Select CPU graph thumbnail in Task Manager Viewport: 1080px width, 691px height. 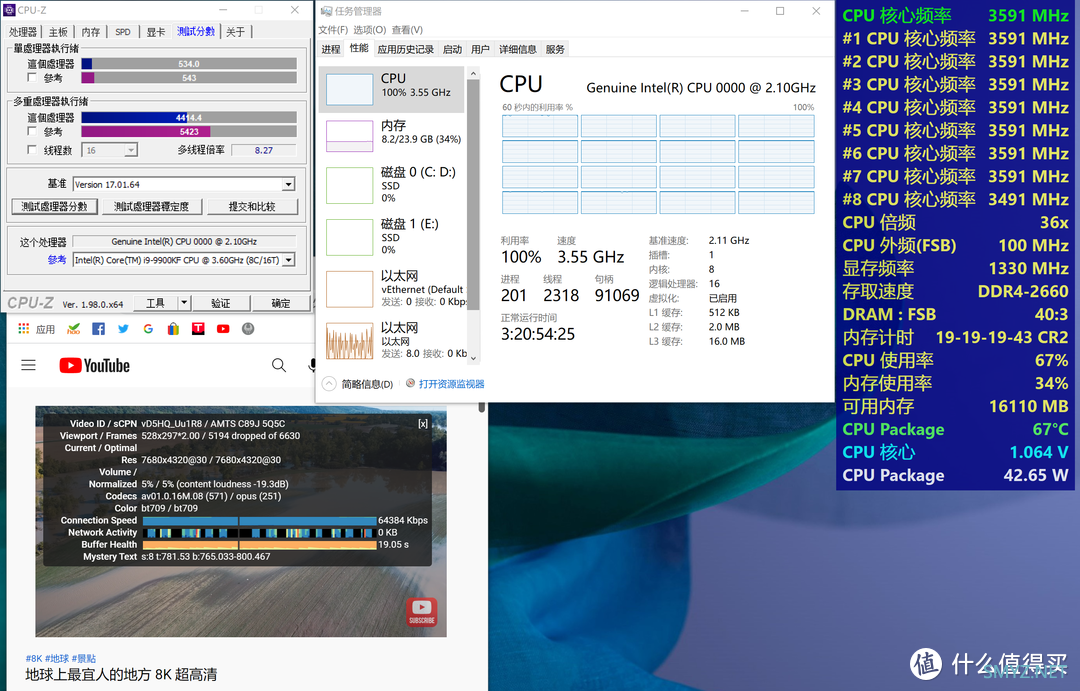[x=349, y=90]
